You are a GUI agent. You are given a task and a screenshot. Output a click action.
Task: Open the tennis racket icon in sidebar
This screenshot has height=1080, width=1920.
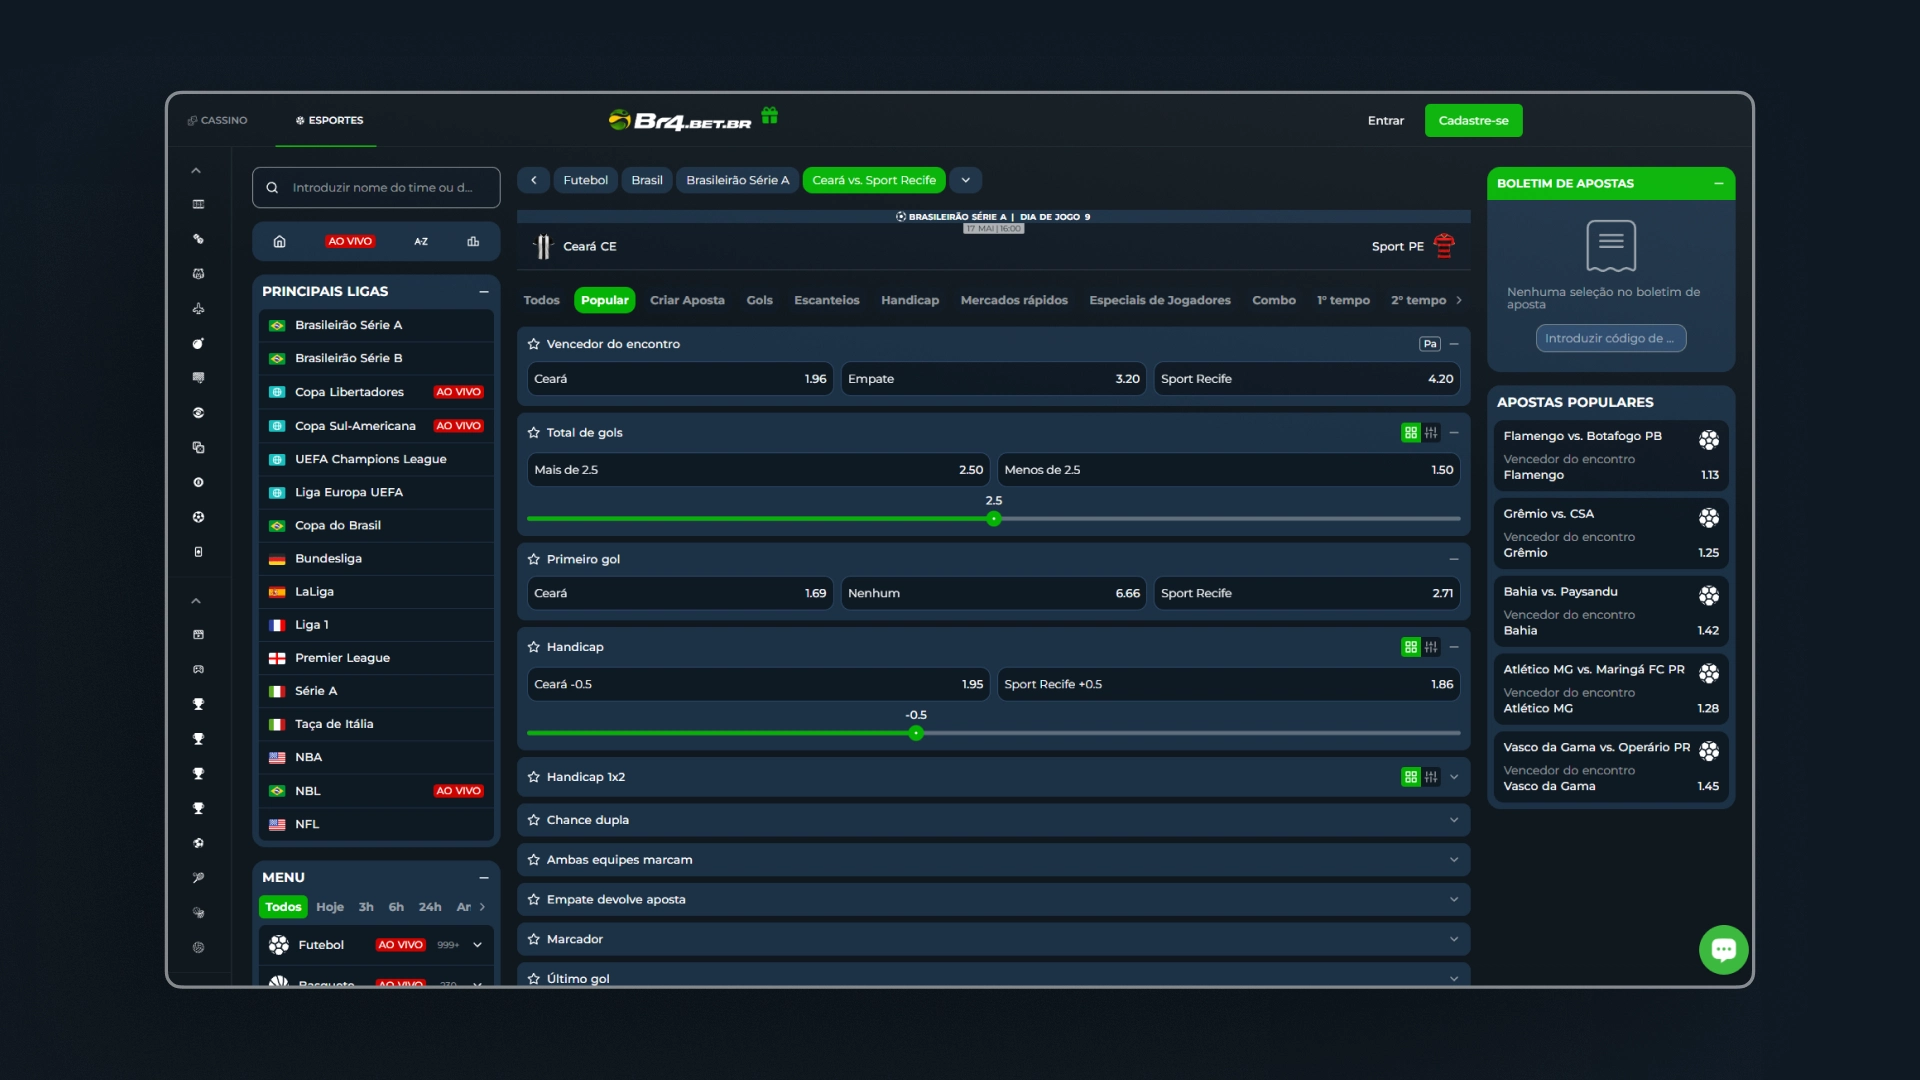[x=198, y=877]
